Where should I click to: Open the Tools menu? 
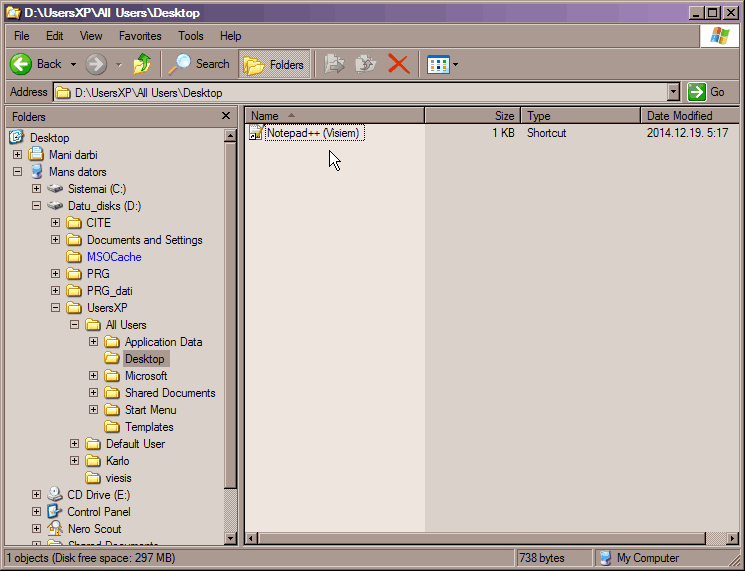click(x=191, y=36)
